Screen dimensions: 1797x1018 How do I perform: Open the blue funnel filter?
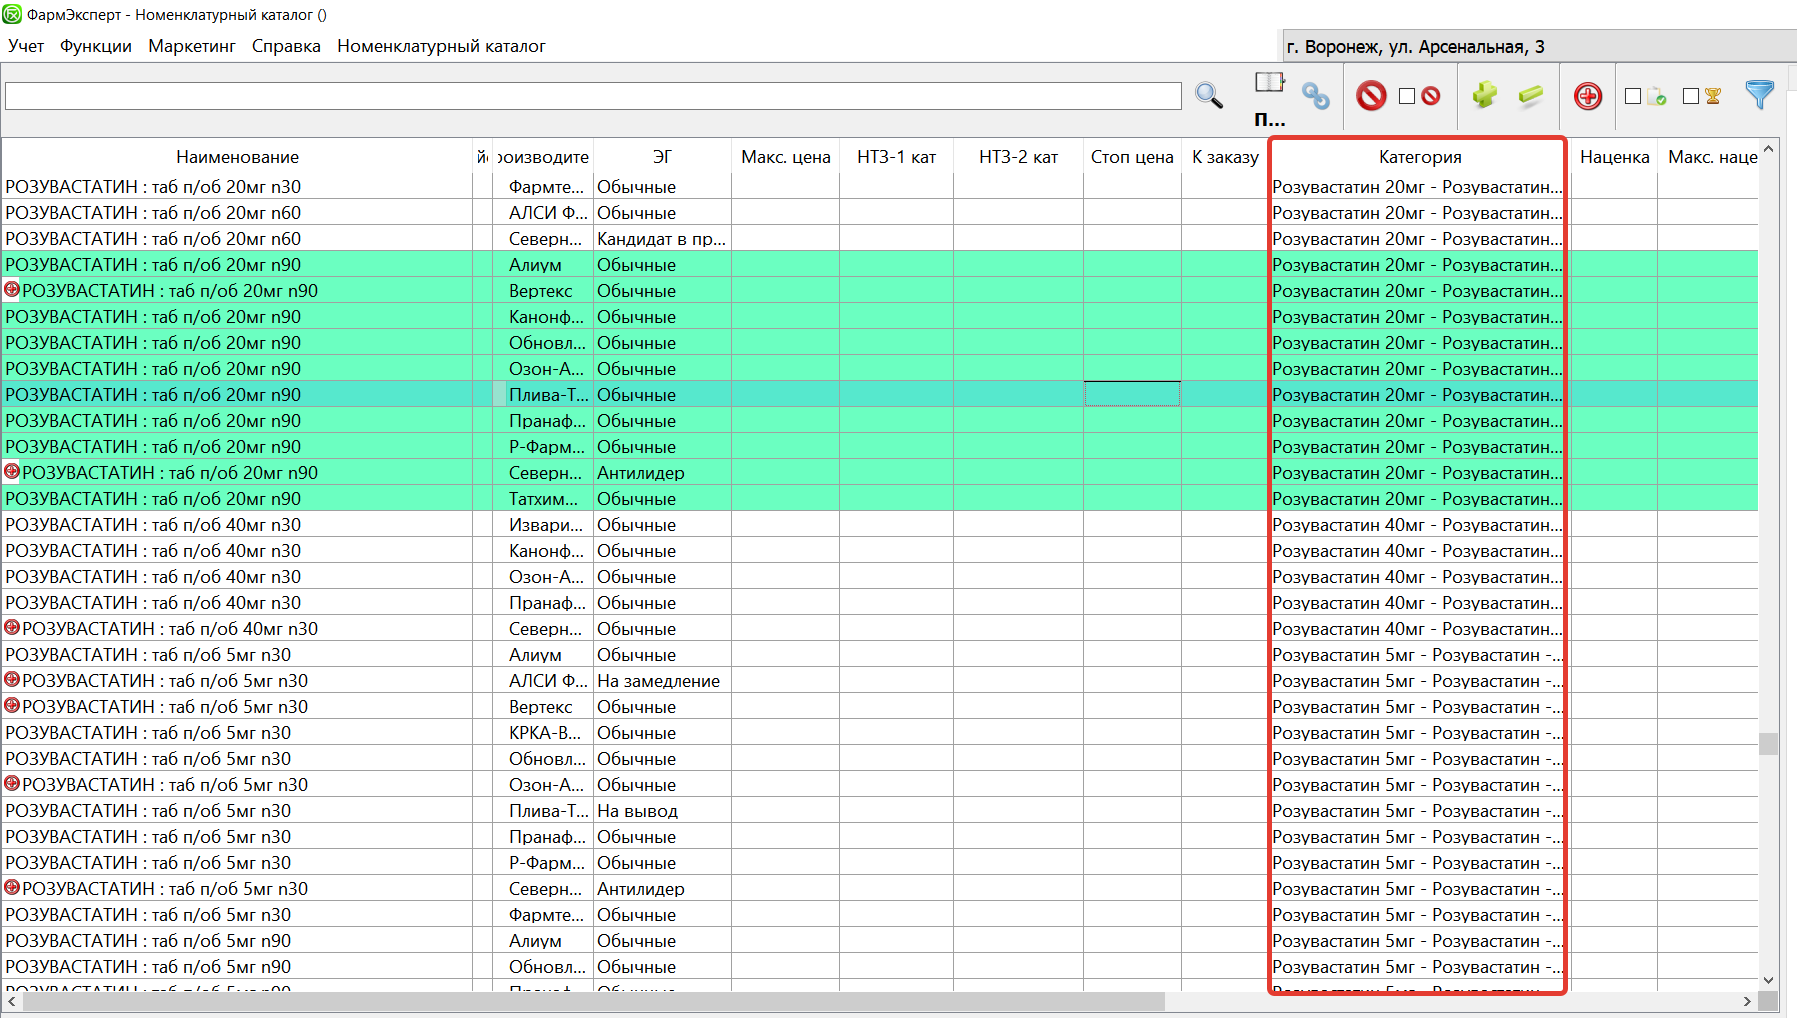coord(1758,95)
